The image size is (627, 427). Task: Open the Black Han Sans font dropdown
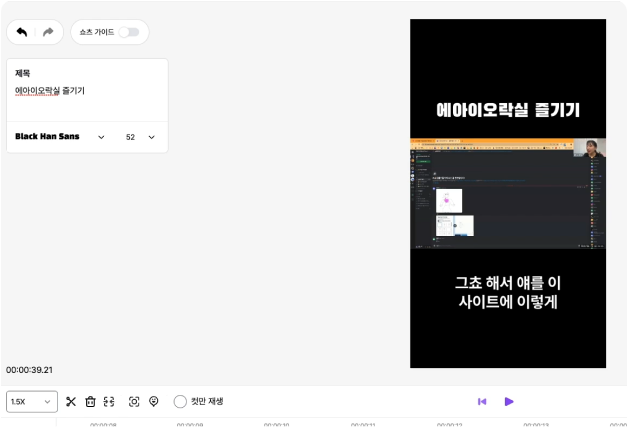click(x=60, y=137)
